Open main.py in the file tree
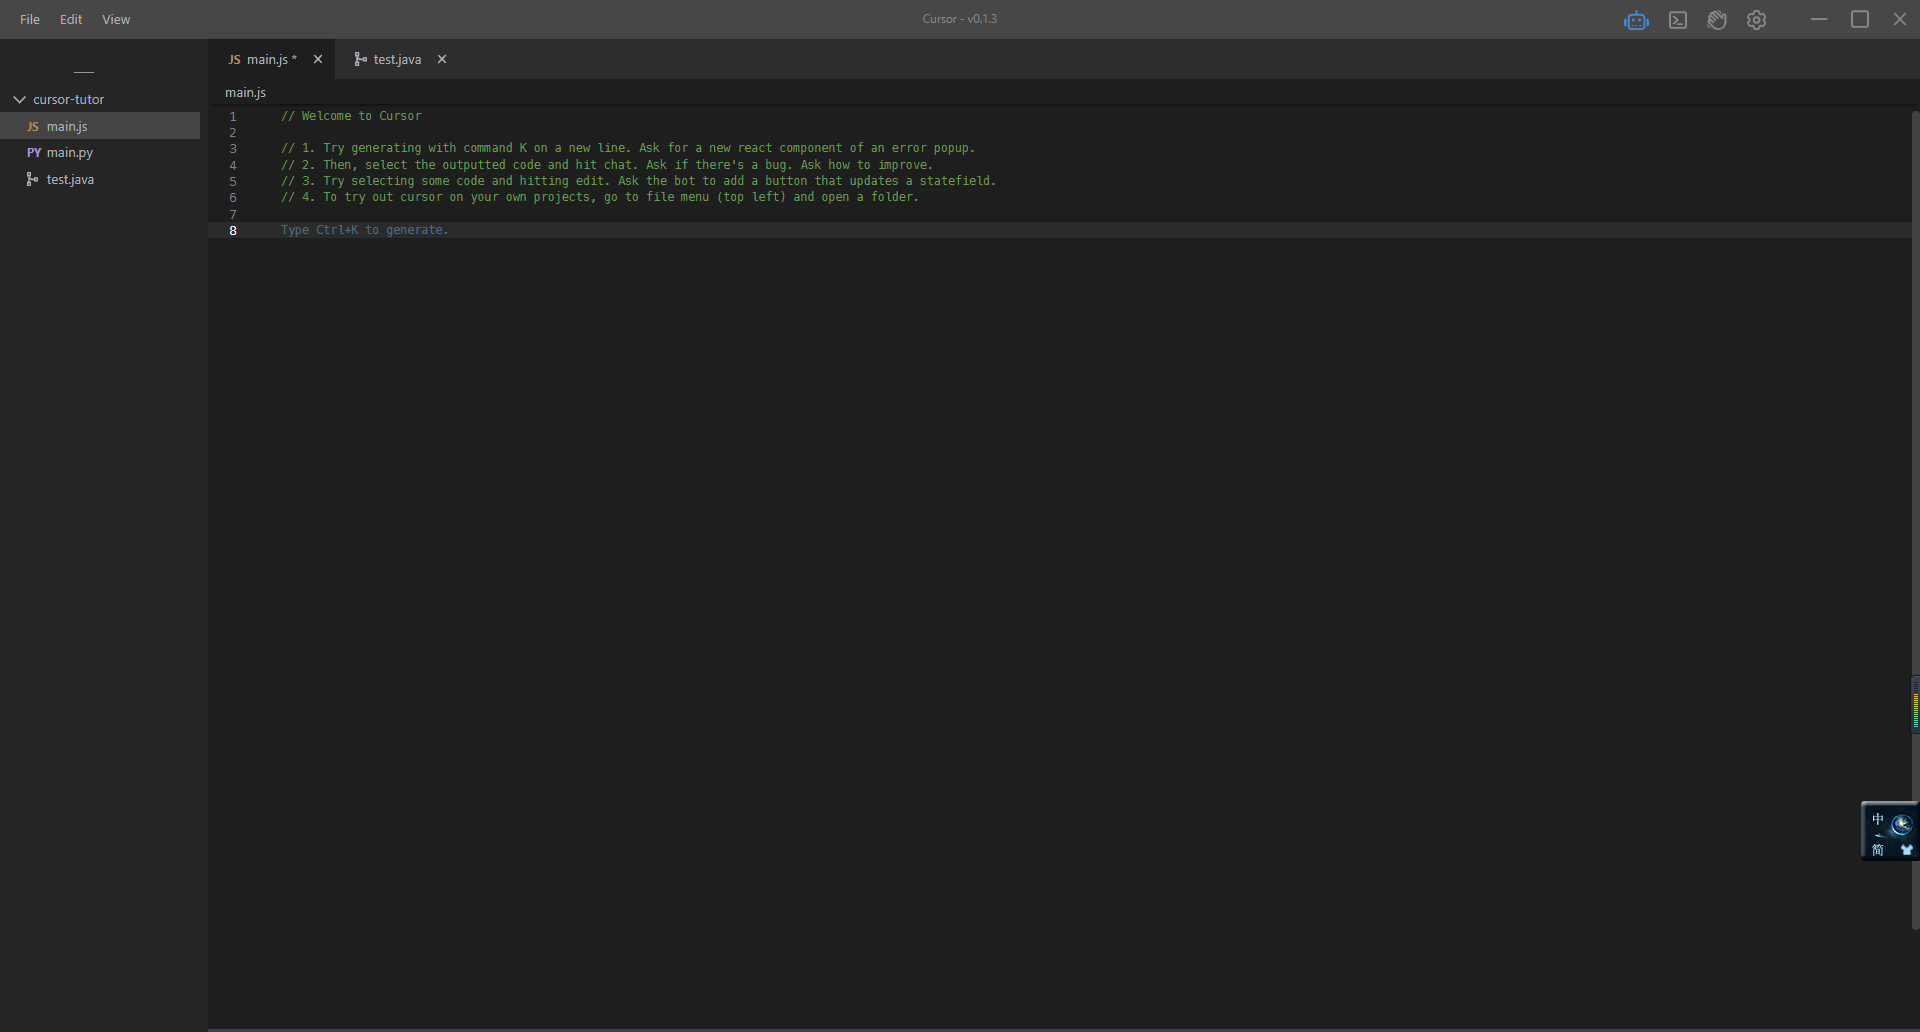 coord(69,153)
